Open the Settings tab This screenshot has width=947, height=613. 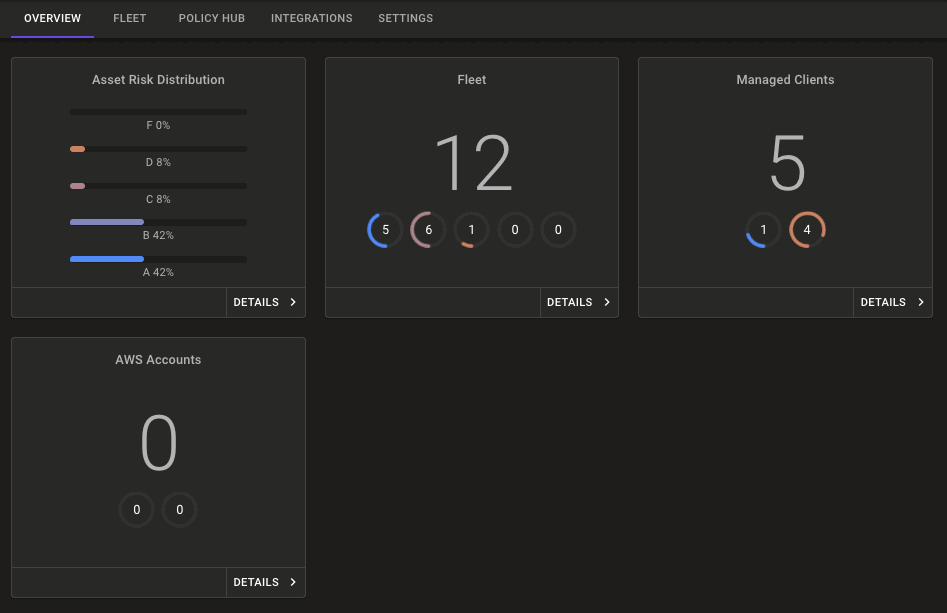click(405, 18)
